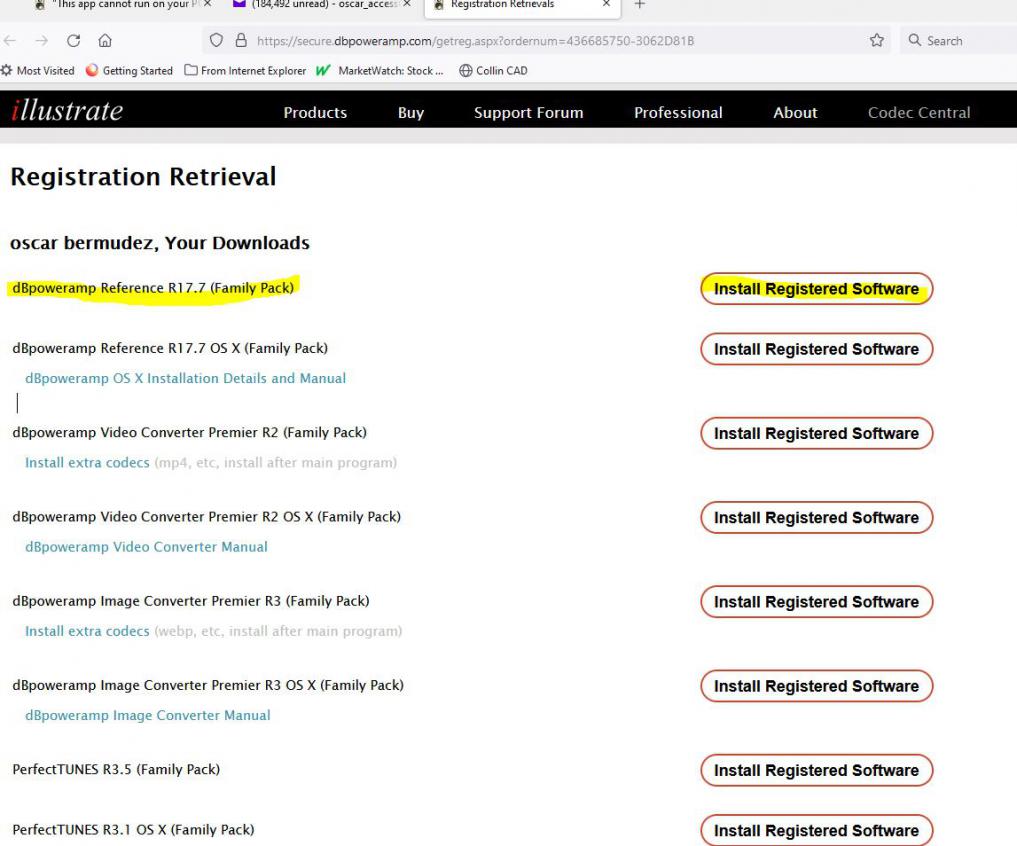The height and width of the screenshot is (846, 1017).
Task: Open a new tab with the plus icon
Action: click(640, 5)
